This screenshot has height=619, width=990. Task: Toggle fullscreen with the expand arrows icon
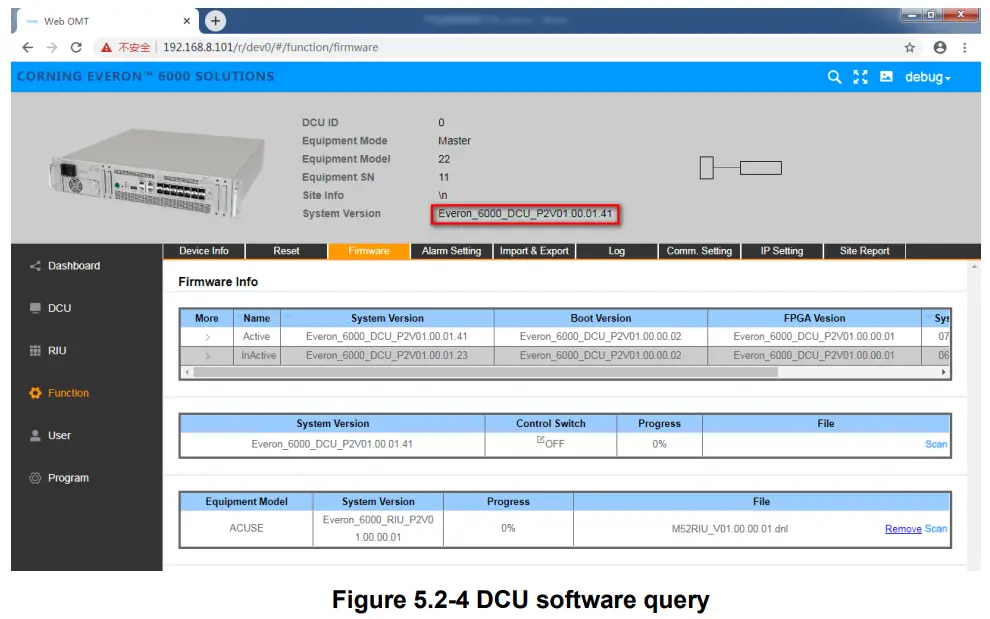coord(860,77)
